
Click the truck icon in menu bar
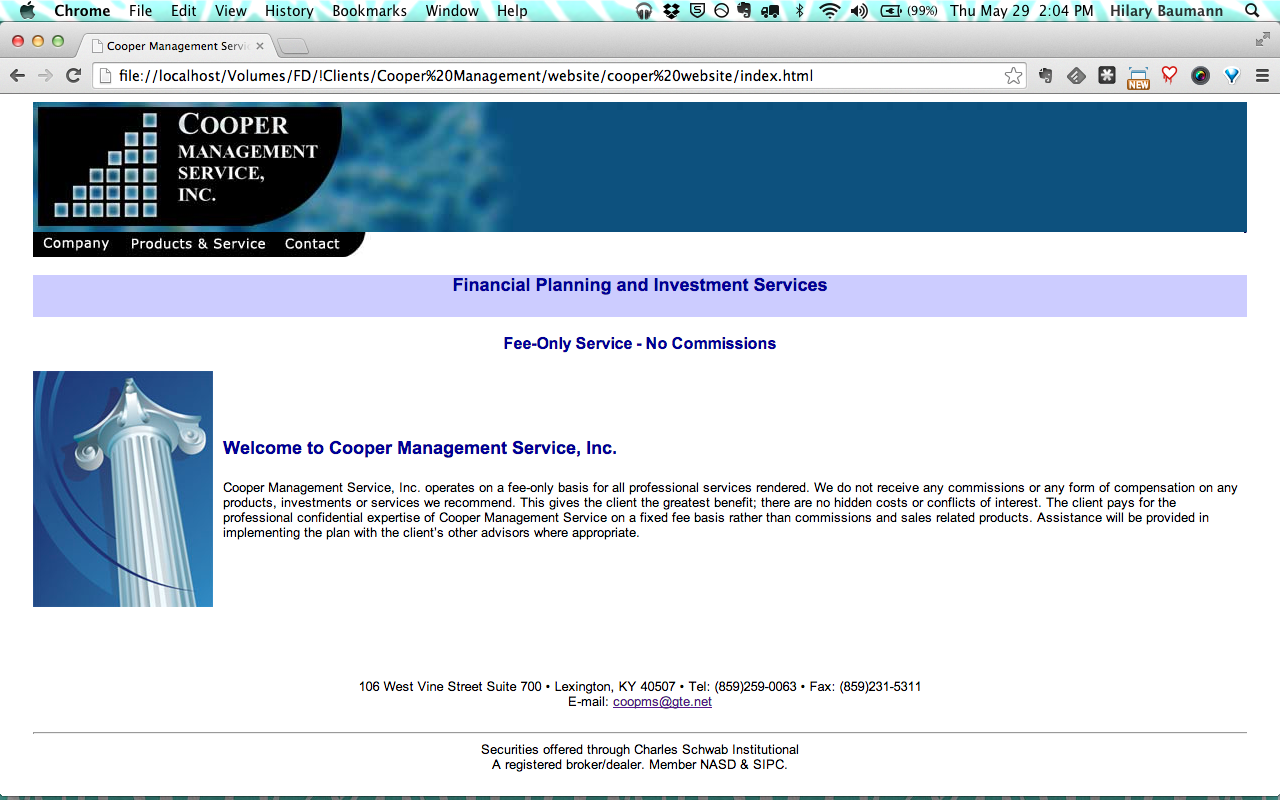pos(770,11)
